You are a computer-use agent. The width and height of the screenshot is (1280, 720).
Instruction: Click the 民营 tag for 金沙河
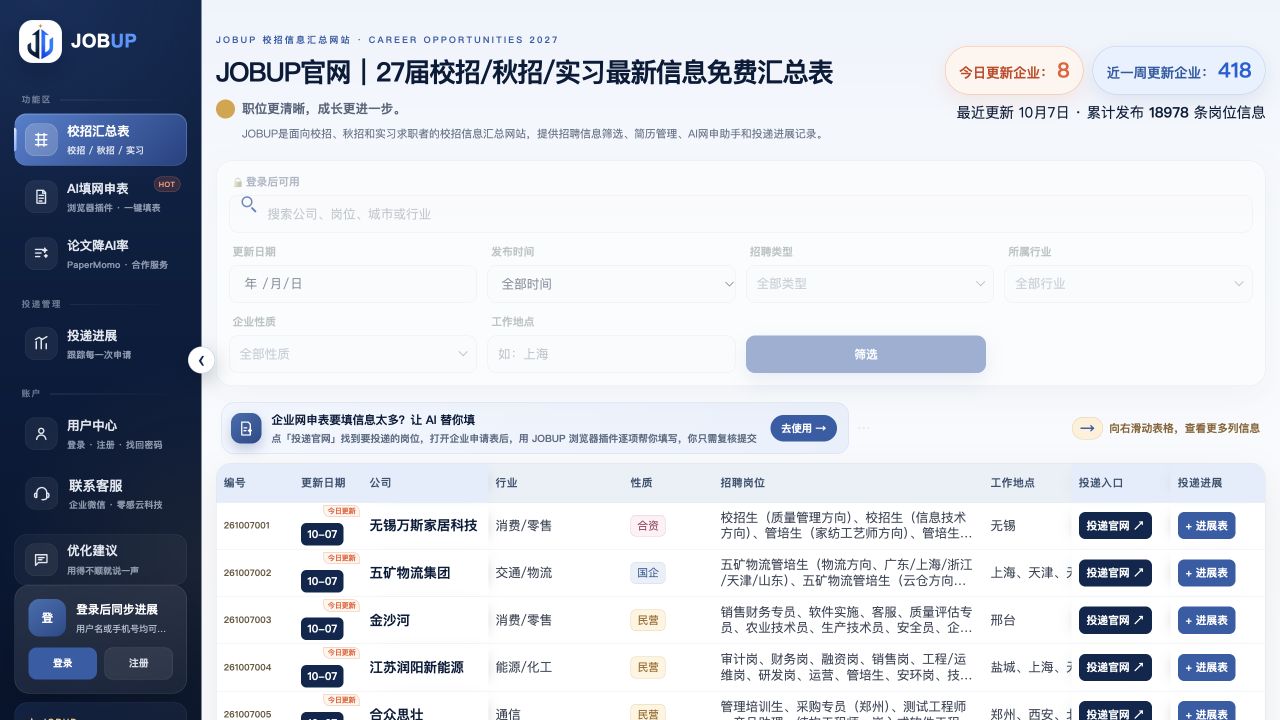point(648,620)
